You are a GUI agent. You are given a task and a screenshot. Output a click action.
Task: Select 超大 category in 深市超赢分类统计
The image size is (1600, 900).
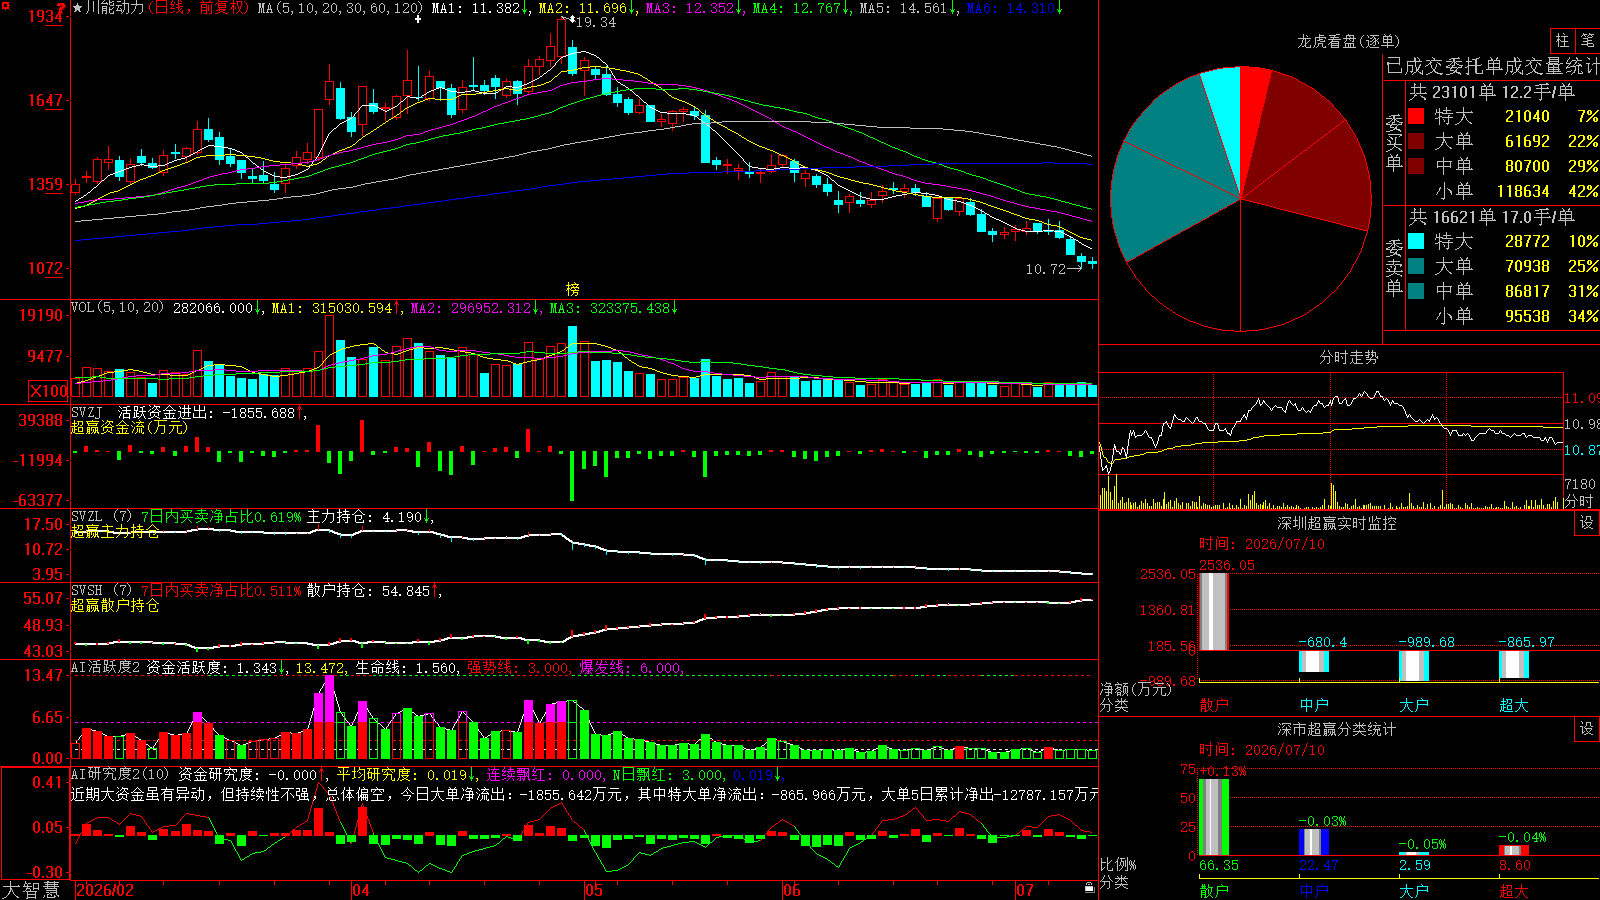pyautogui.click(x=1514, y=891)
